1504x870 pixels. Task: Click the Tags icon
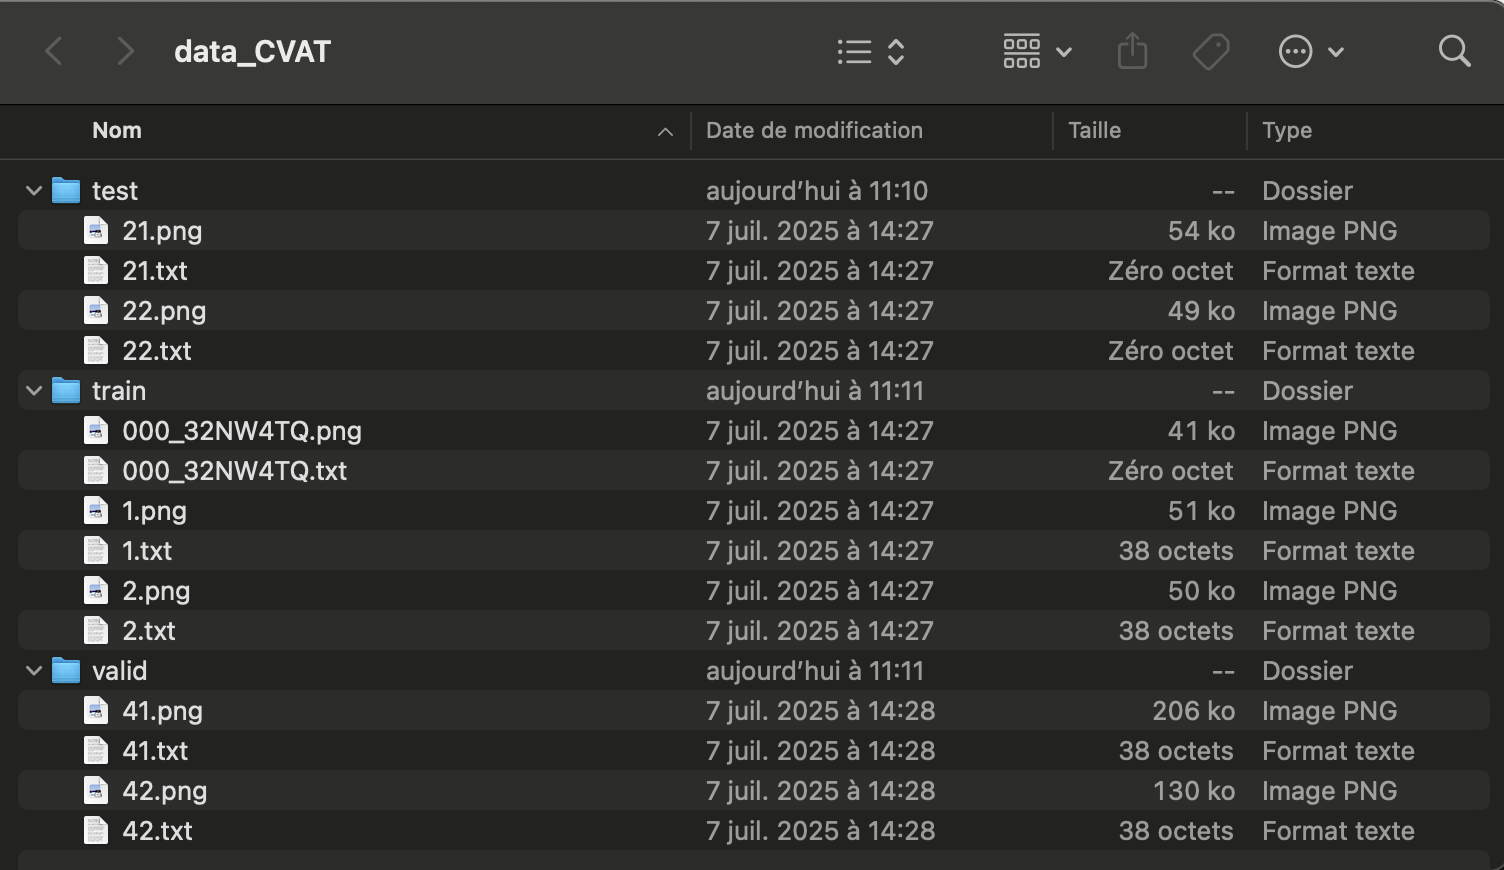point(1211,51)
